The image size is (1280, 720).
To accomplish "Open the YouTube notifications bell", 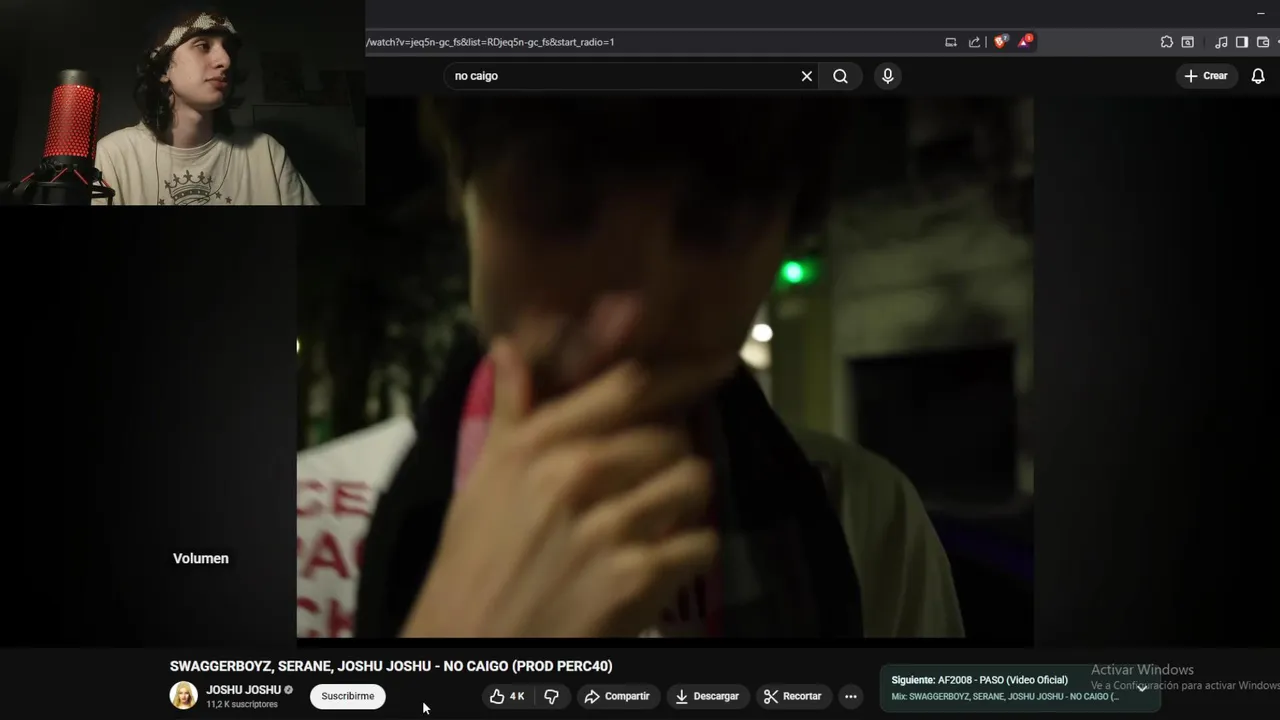I will pos(1258,76).
